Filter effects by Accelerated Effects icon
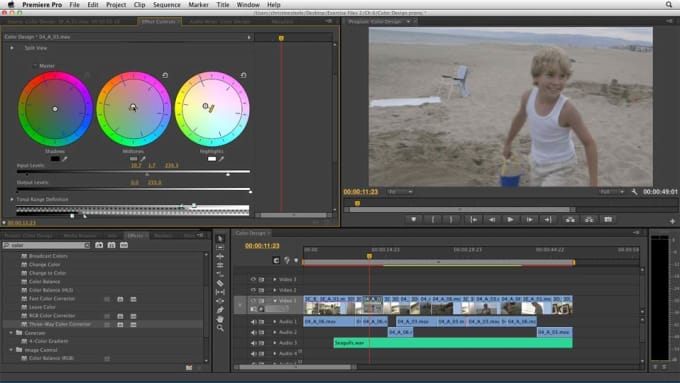This screenshot has width=680, height=383. pyautogui.click(x=99, y=245)
